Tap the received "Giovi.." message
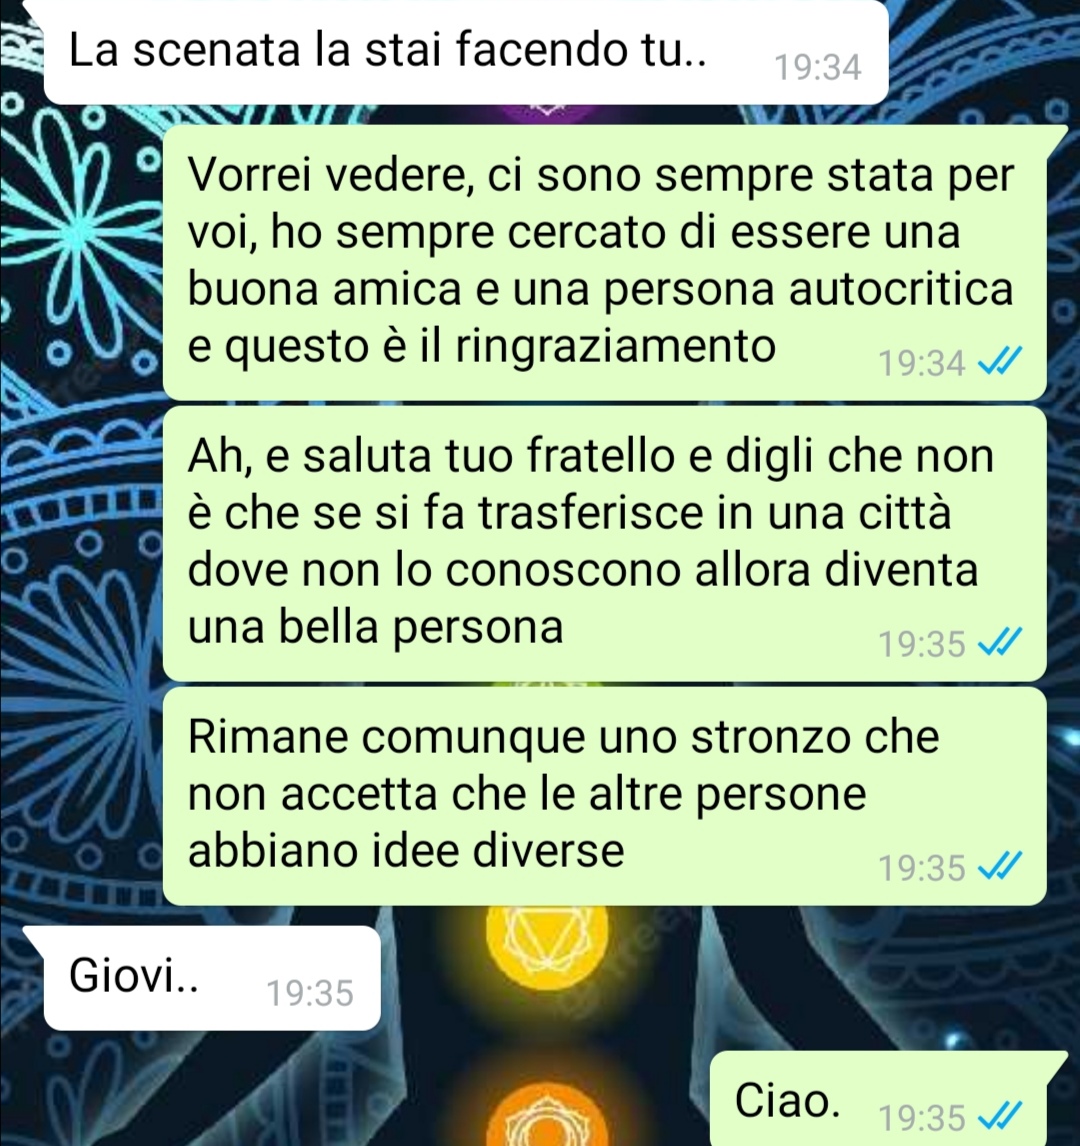This screenshot has height=1146, width=1080. point(212,978)
